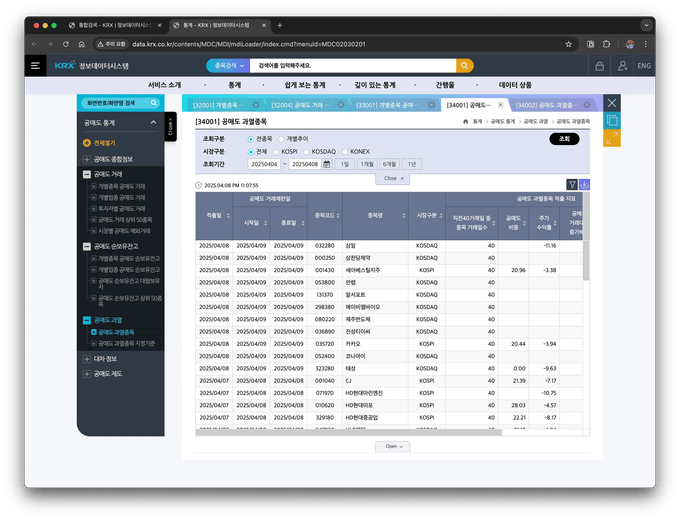
Task: Collapse the 공매도 순보유잔고 tree node
Action: click(87, 246)
